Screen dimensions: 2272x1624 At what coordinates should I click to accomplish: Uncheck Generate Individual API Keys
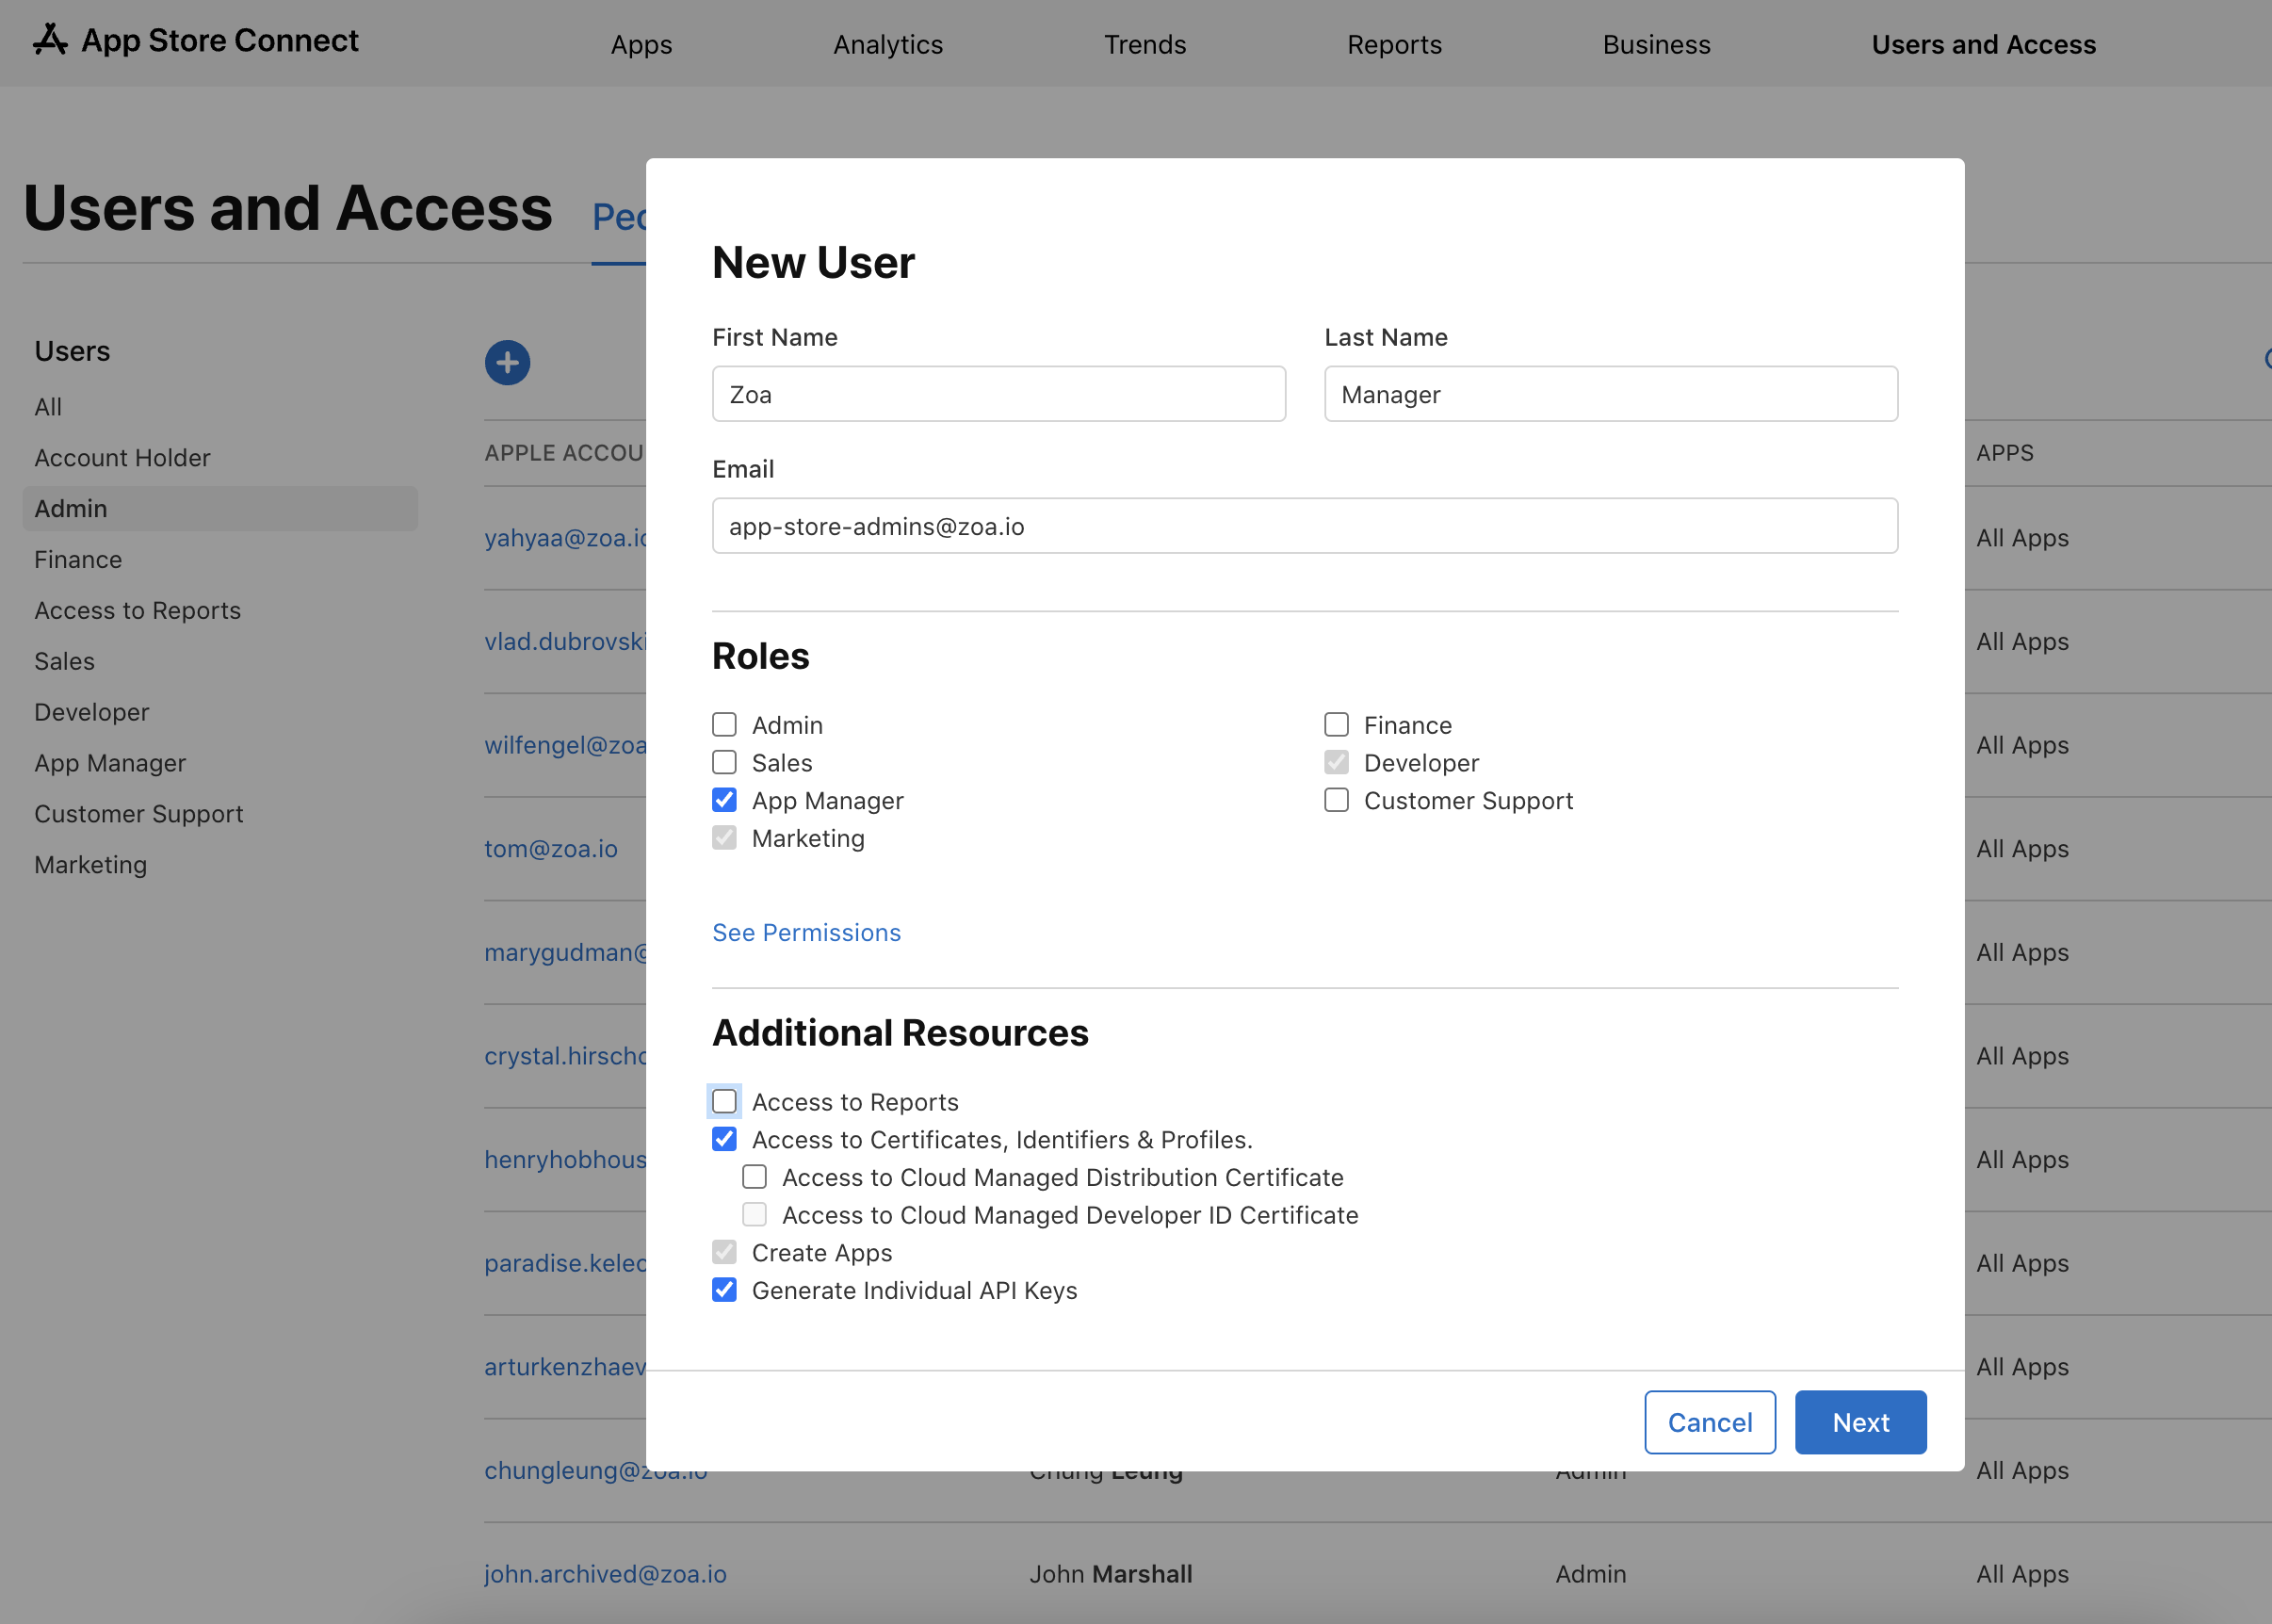click(724, 1290)
